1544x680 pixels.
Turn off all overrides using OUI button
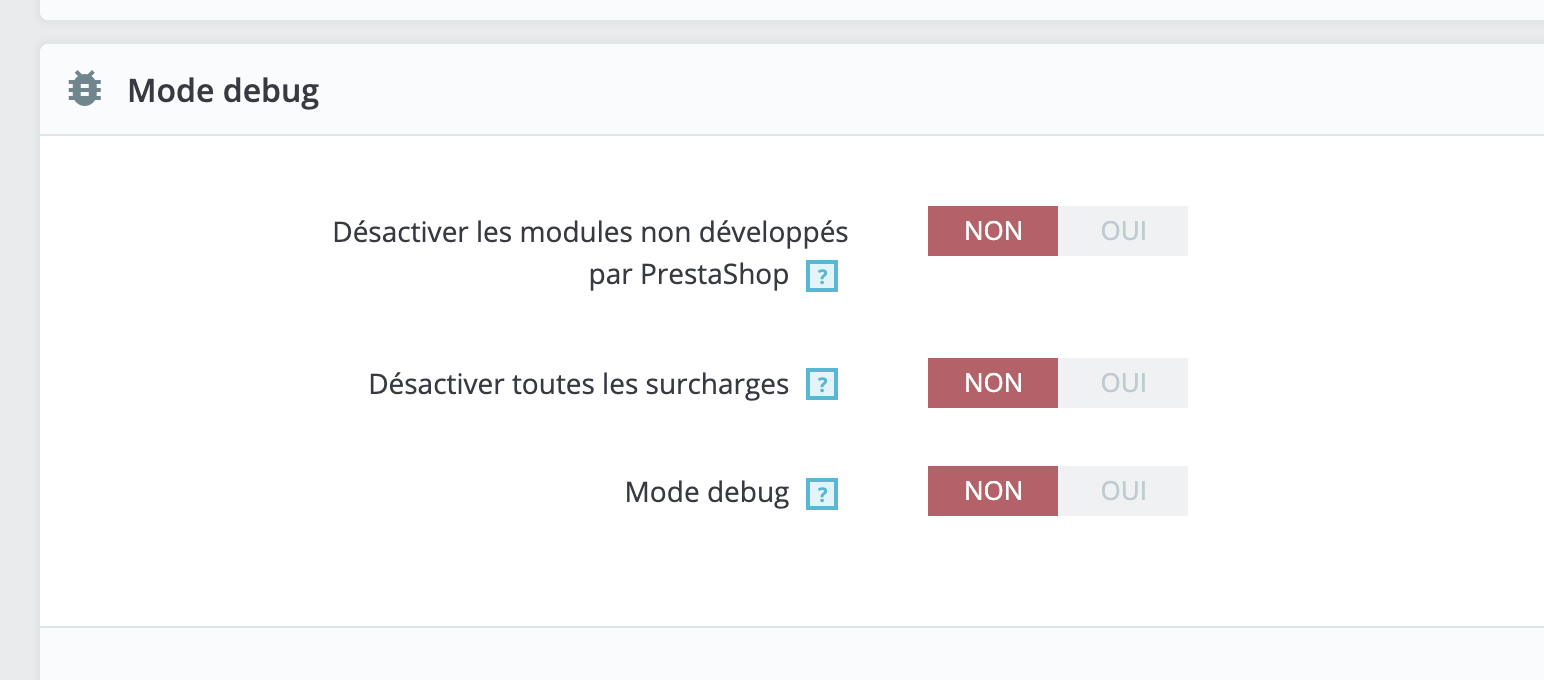[x=1123, y=383]
